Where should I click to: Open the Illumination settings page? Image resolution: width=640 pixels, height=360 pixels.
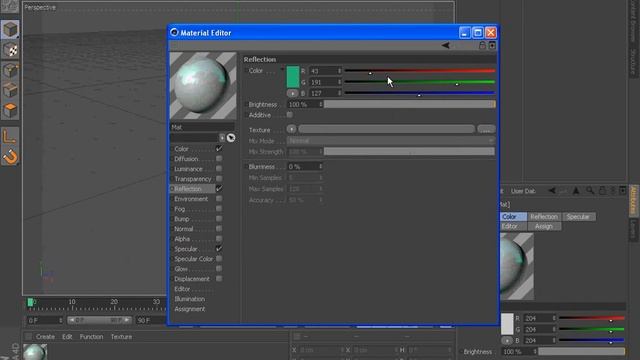[x=189, y=299]
